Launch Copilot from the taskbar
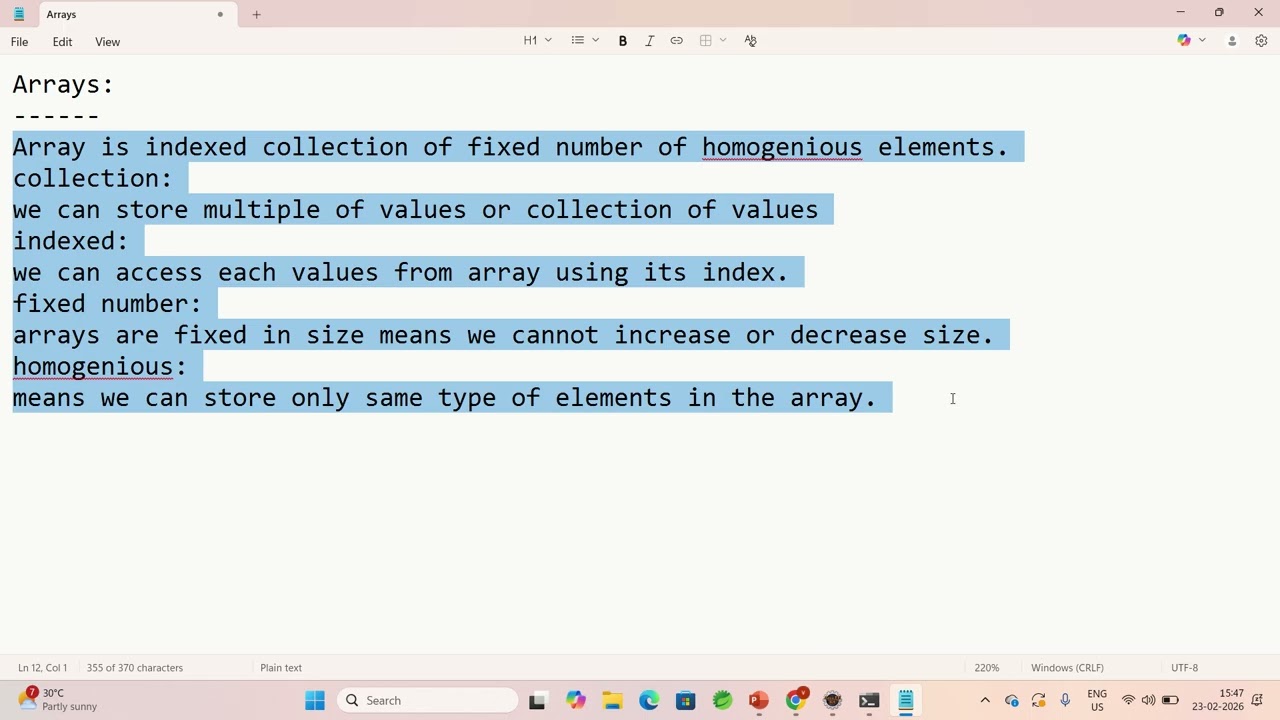Image resolution: width=1280 pixels, height=720 pixels. point(575,700)
